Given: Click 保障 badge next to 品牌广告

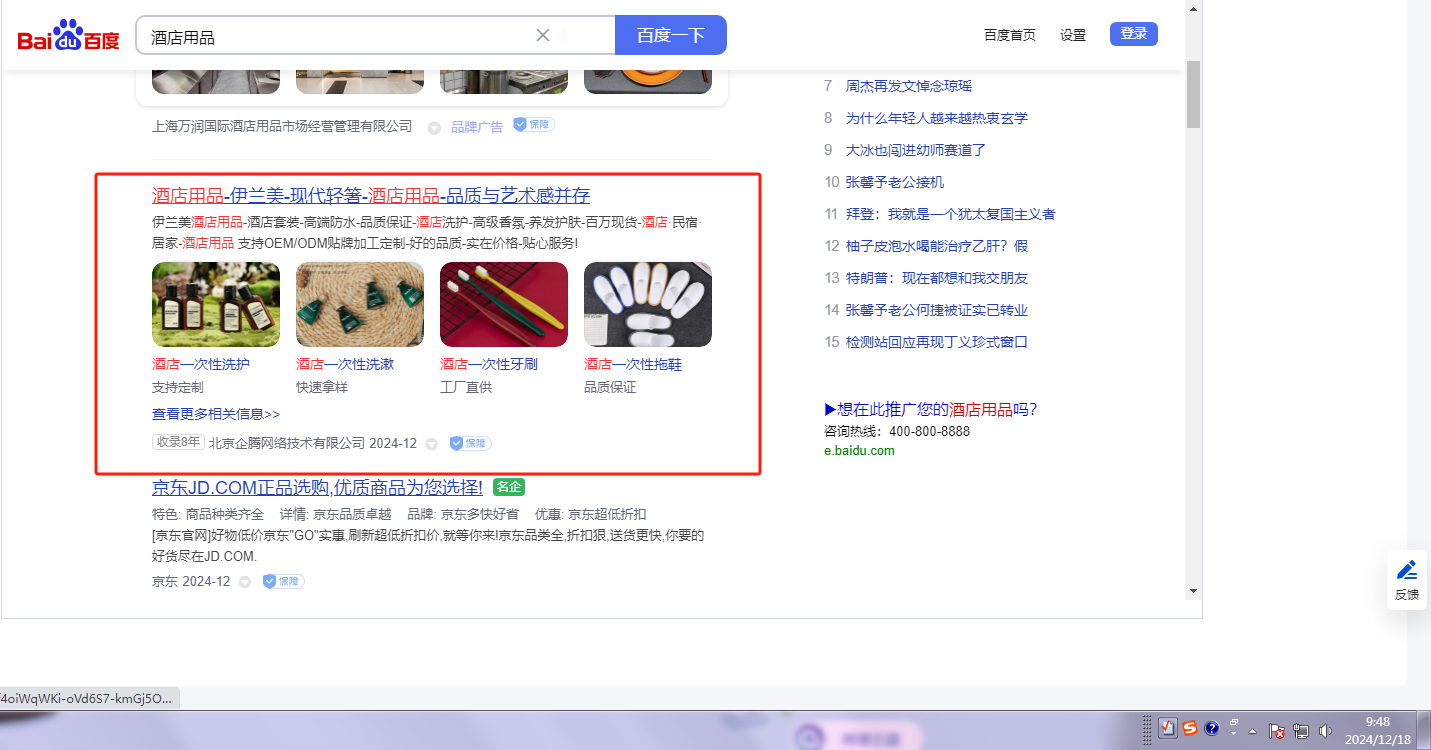Looking at the screenshot, I should [x=534, y=125].
